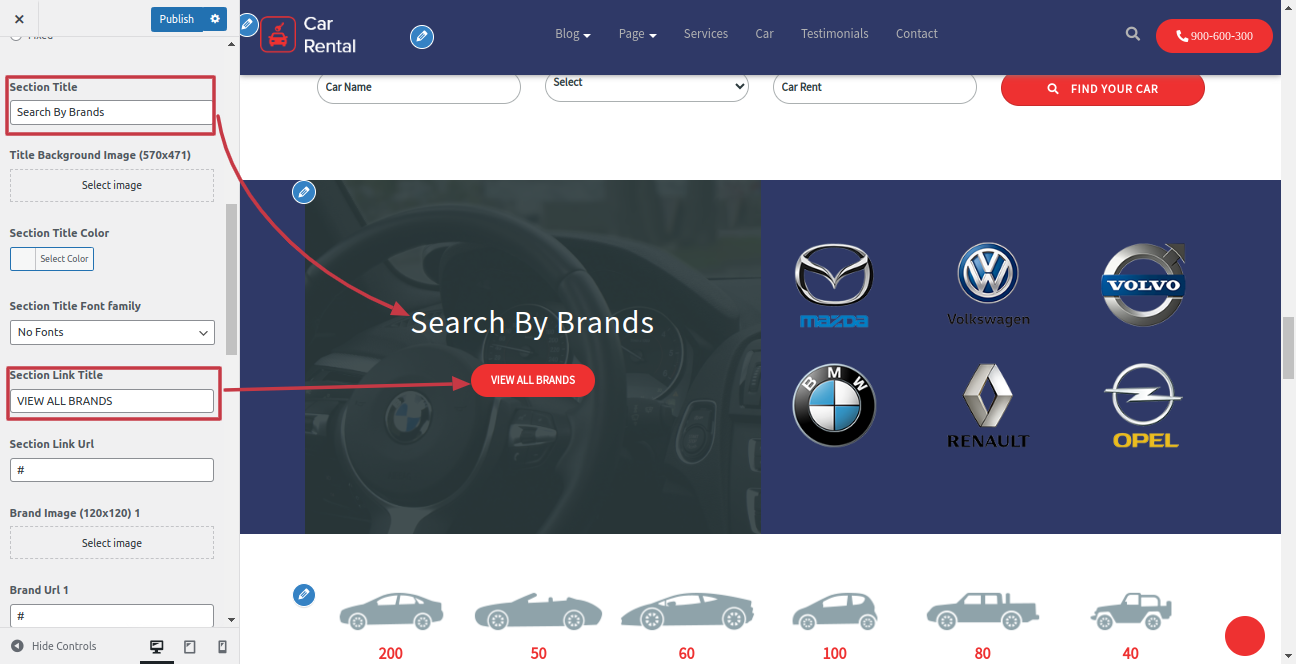This screenshot has height=664, width=1296.
Task: Call the 900-600-300 phone button
Action: [x=1214, y=36]
